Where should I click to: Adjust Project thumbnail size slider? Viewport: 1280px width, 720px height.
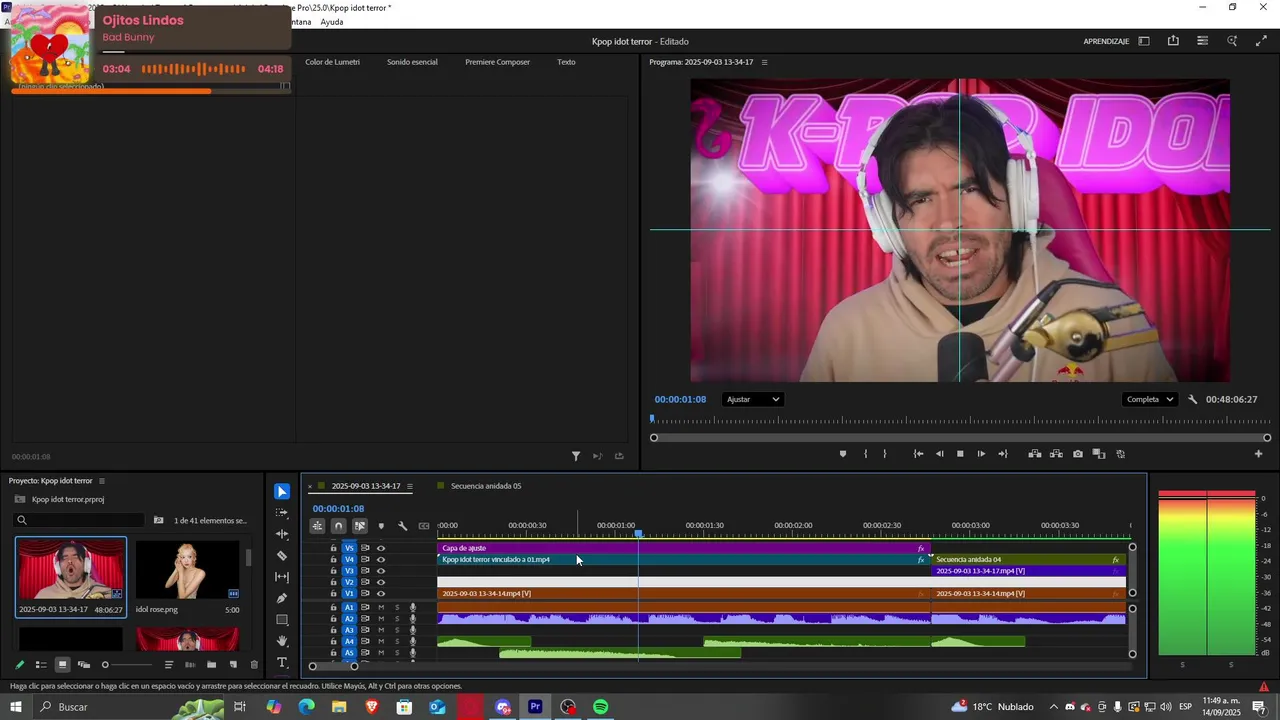(x=128, y=665)
